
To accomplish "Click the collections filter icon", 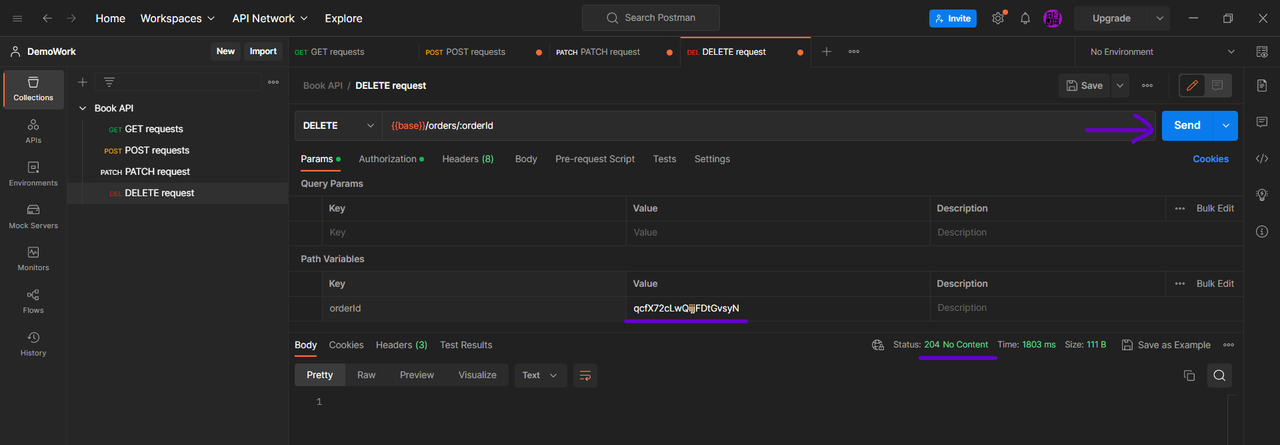I will coord(109,82).
